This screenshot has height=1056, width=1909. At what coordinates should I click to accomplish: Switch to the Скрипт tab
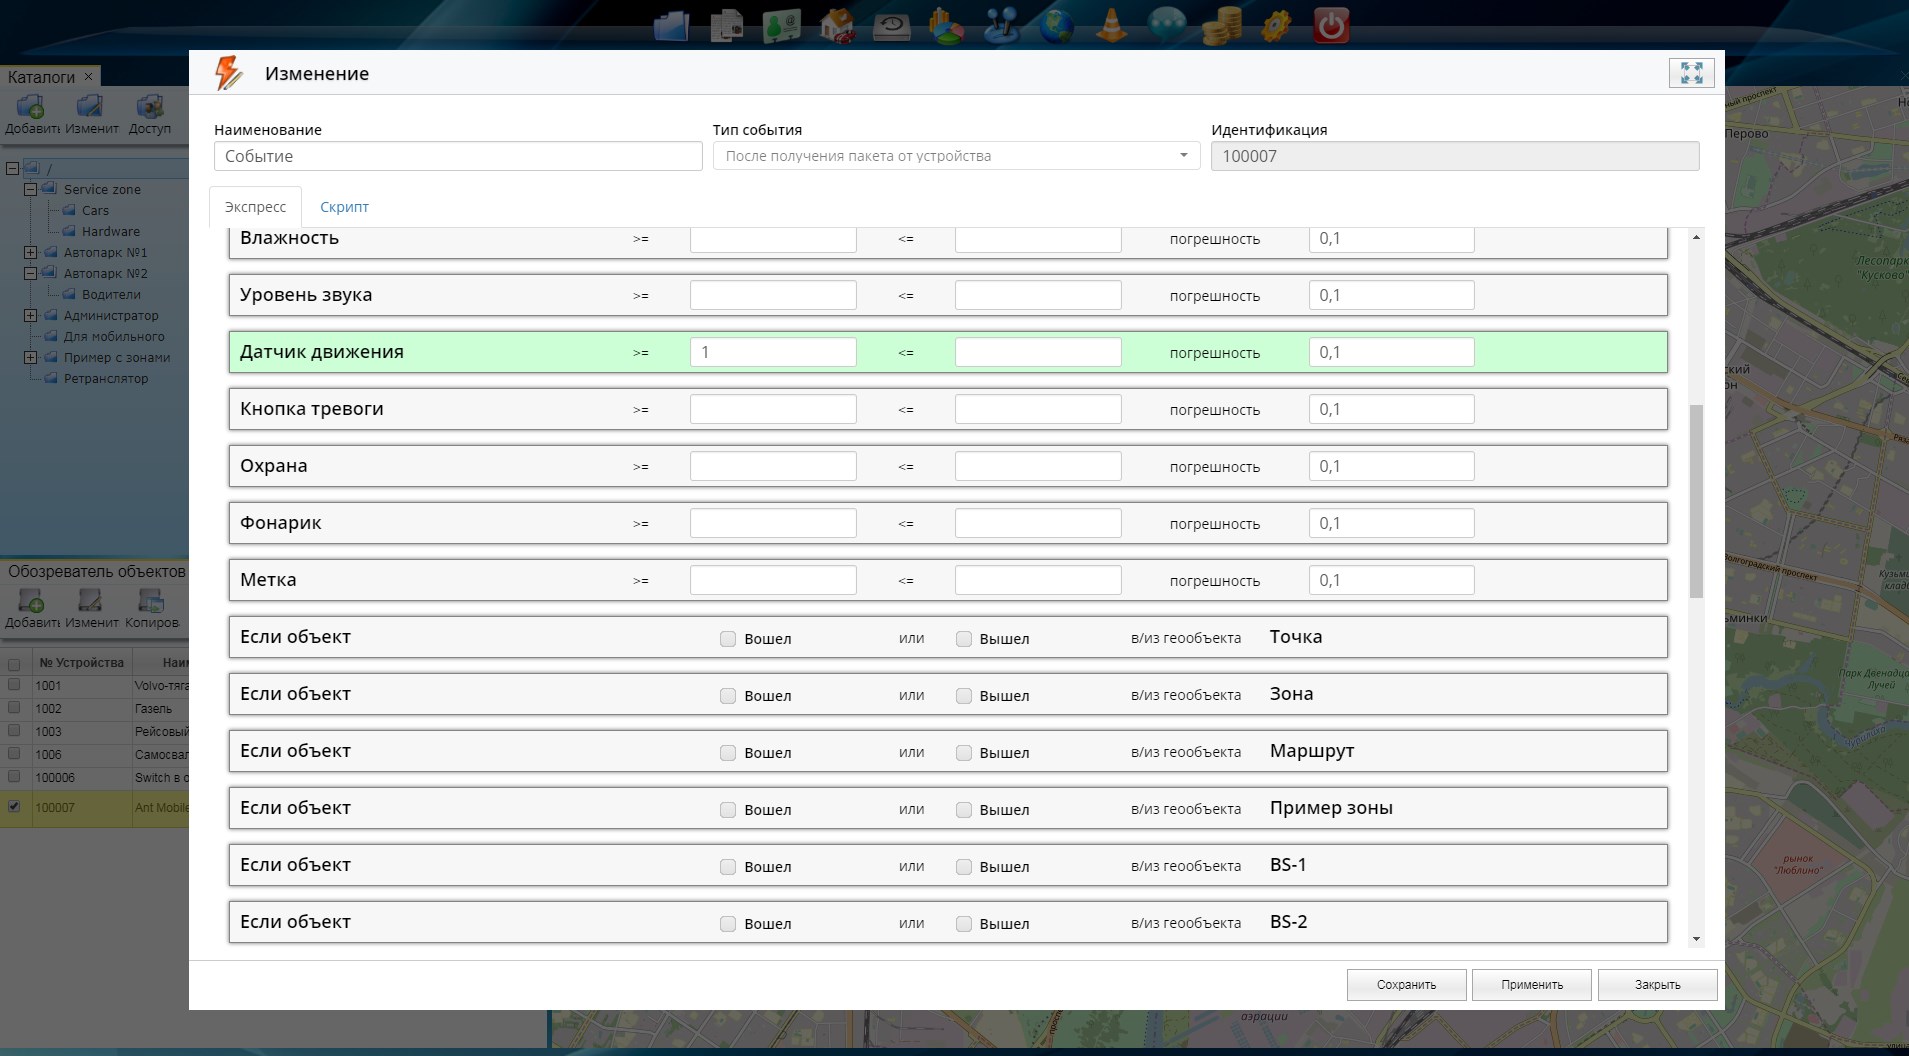[x=344, y=207]
